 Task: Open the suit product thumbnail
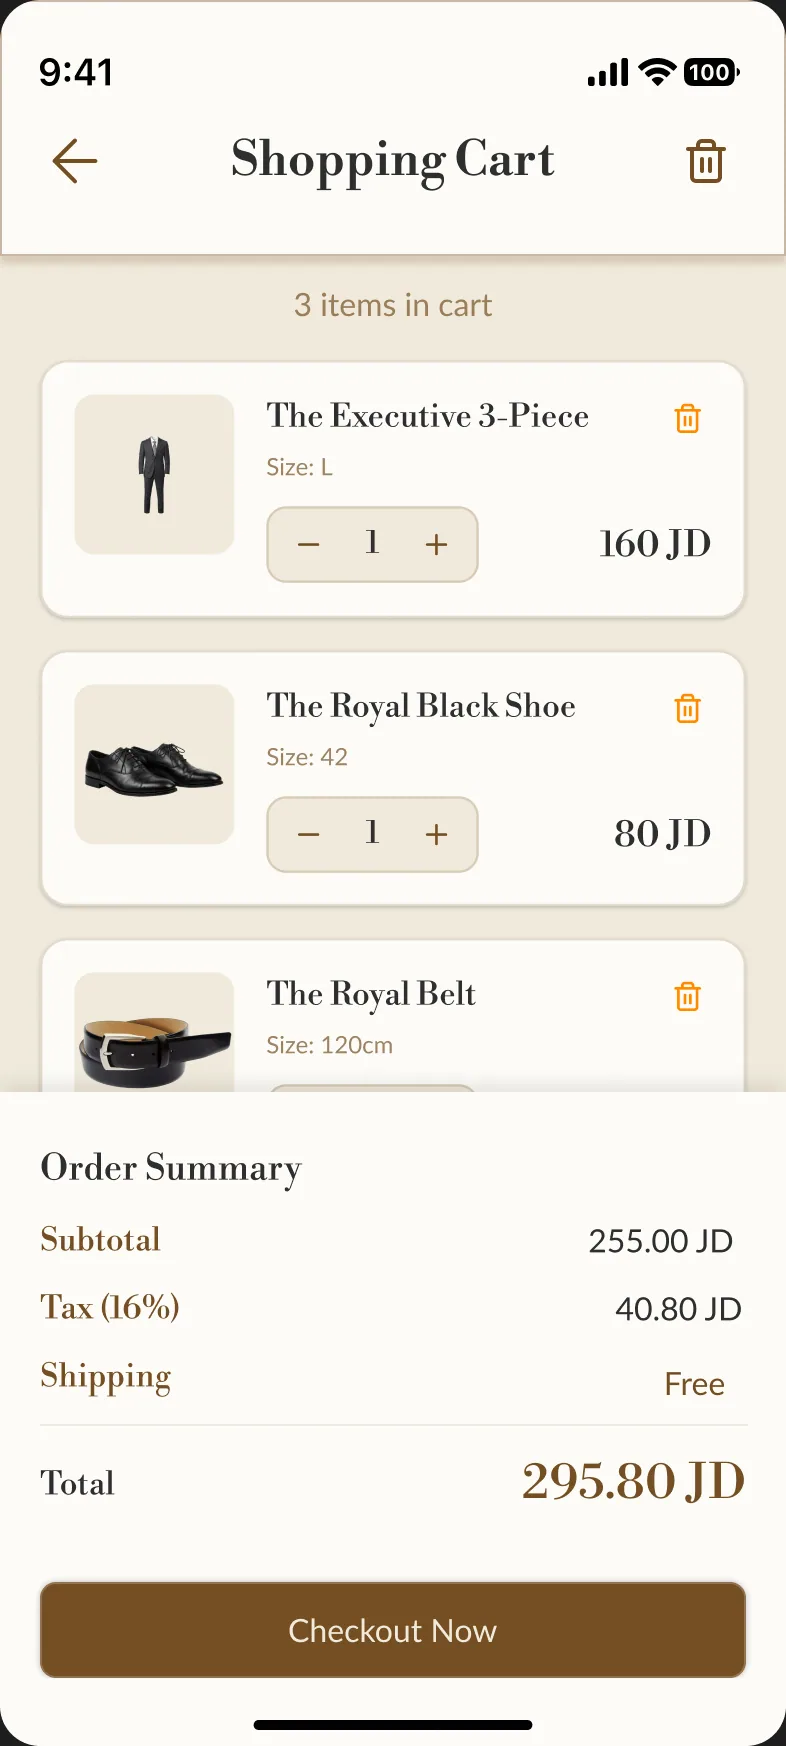pos(154,474)
